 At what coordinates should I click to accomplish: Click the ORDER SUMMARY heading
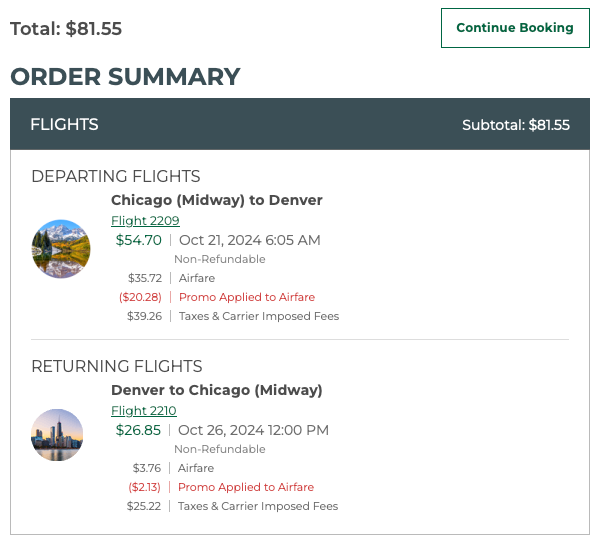pyautogui.click(x=125, y=77)
